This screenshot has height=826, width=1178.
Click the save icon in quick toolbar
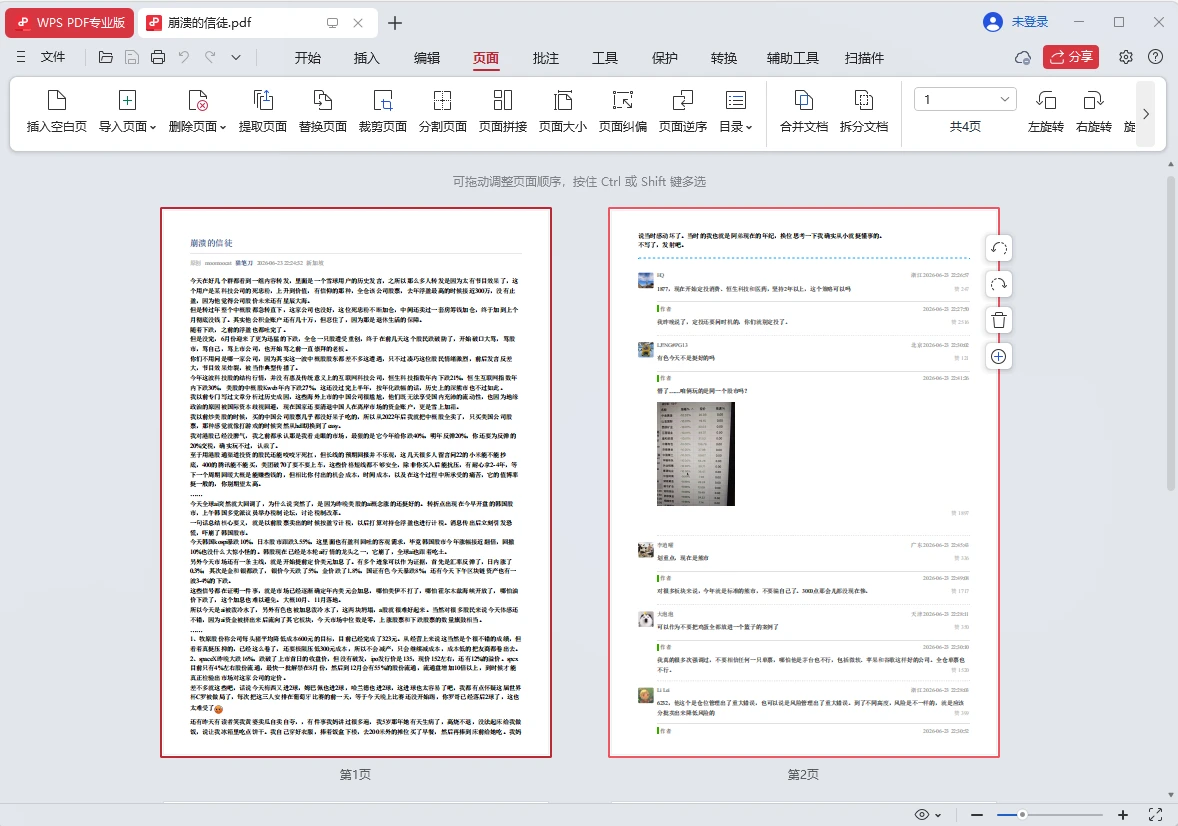coord(131,57)
